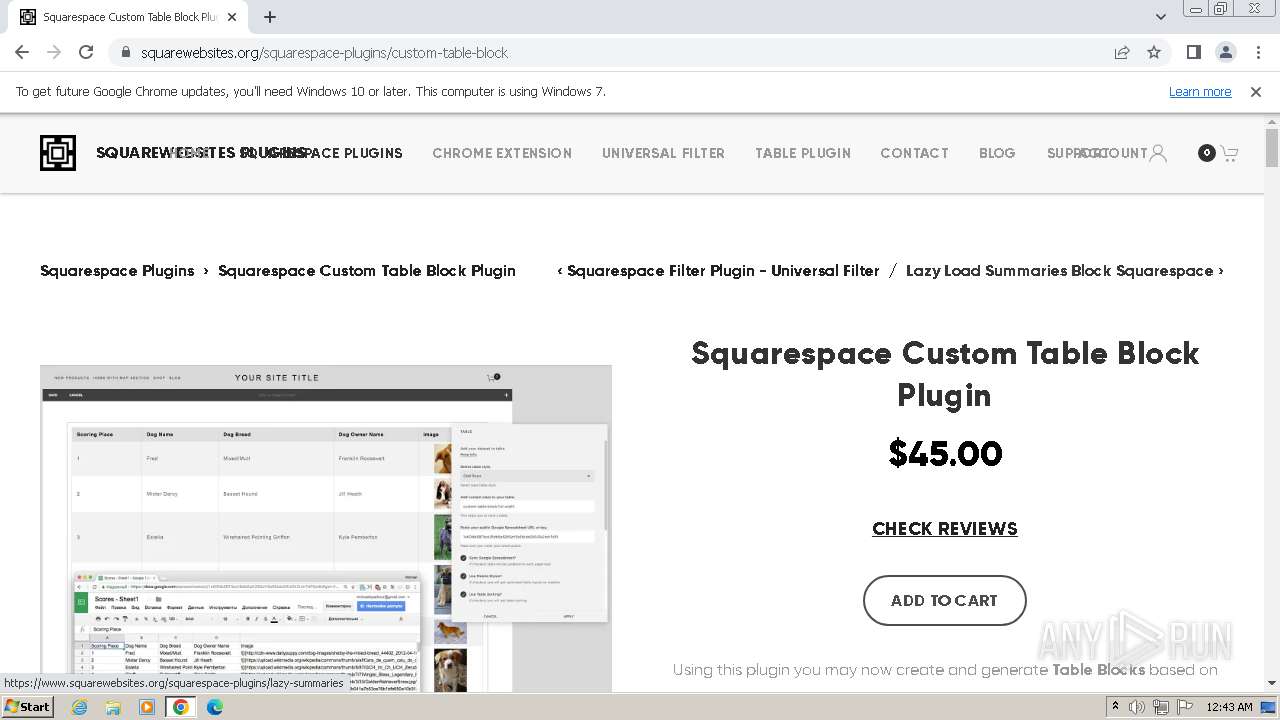Open the Squarespace Custom Table Block Plugin breadcrumb
Image resolution: width=1280 pixels, height=720 pixels.
[x=367, y=271]
